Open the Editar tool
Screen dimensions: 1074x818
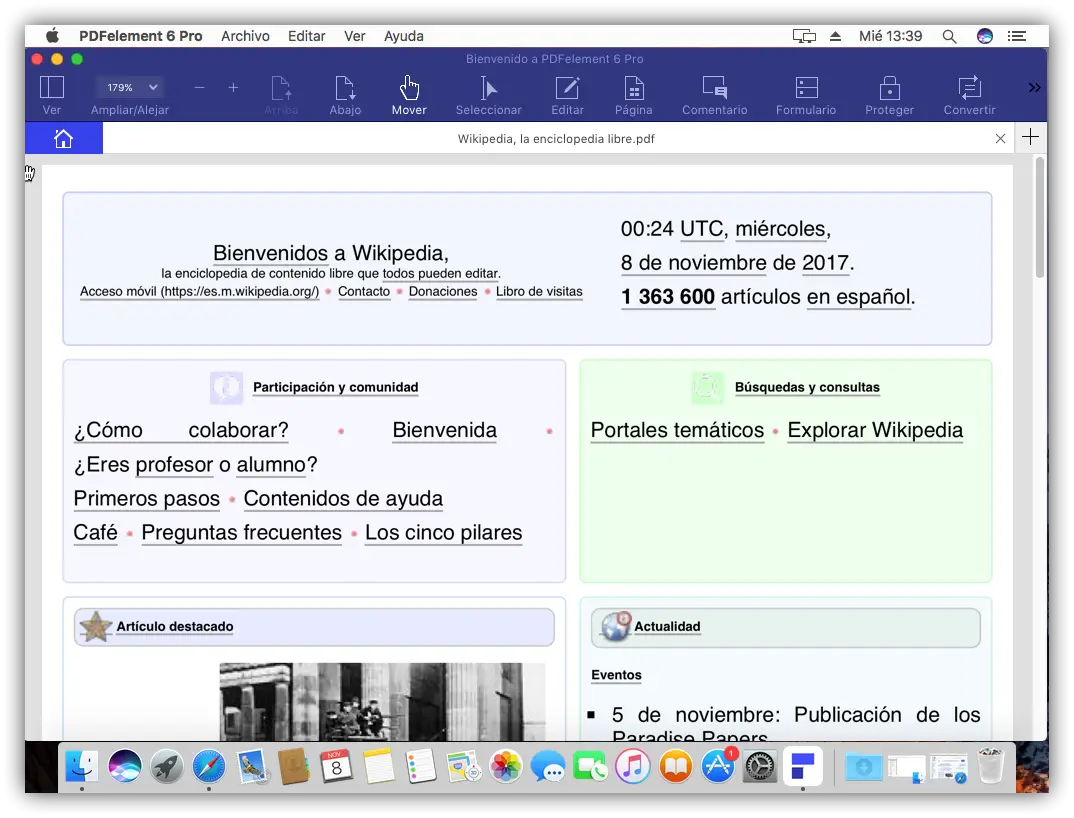click(567, 88)
